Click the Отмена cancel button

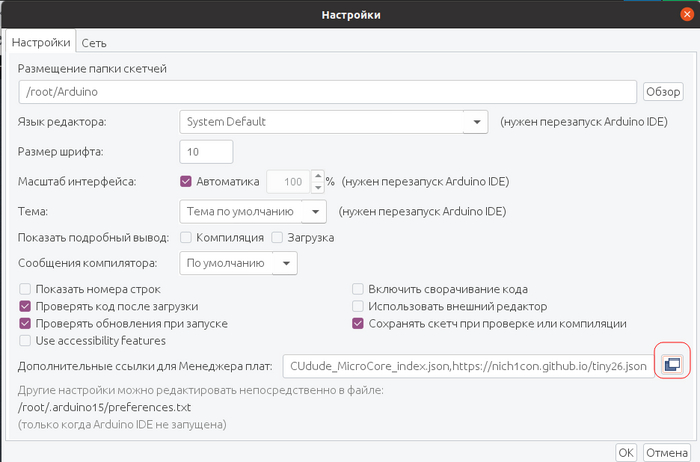coord(666,452)
